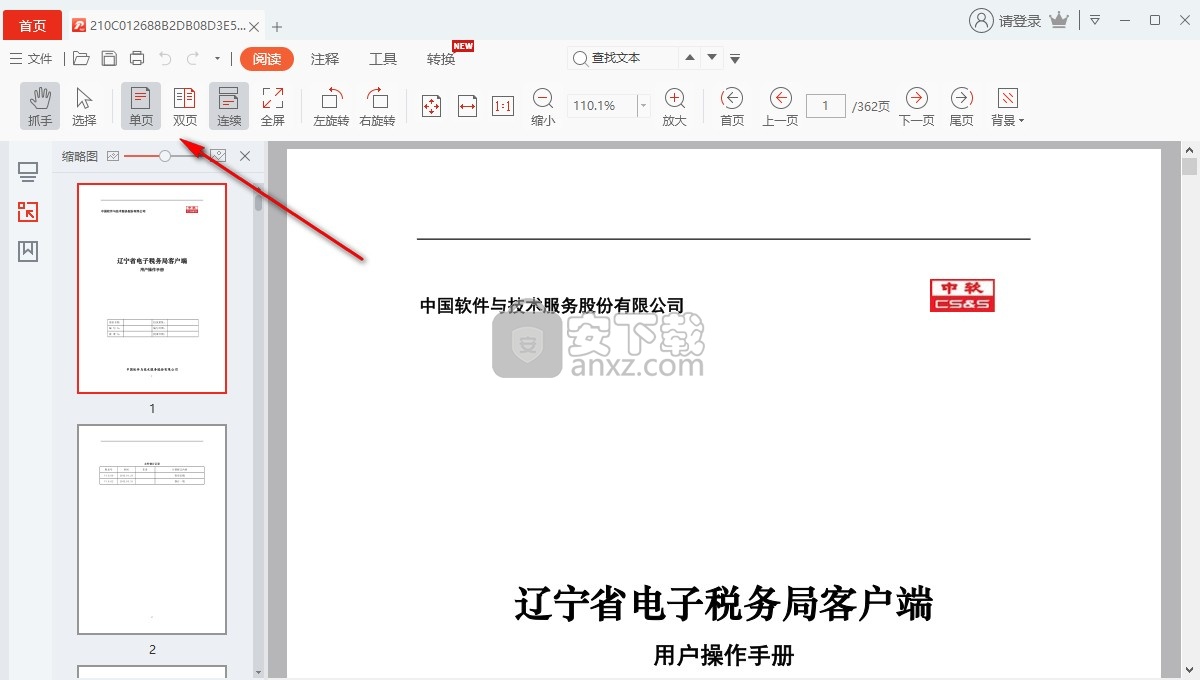This screenshot has width=1200, height=680.
Task: Click the save icon
Action: (109, 59)
